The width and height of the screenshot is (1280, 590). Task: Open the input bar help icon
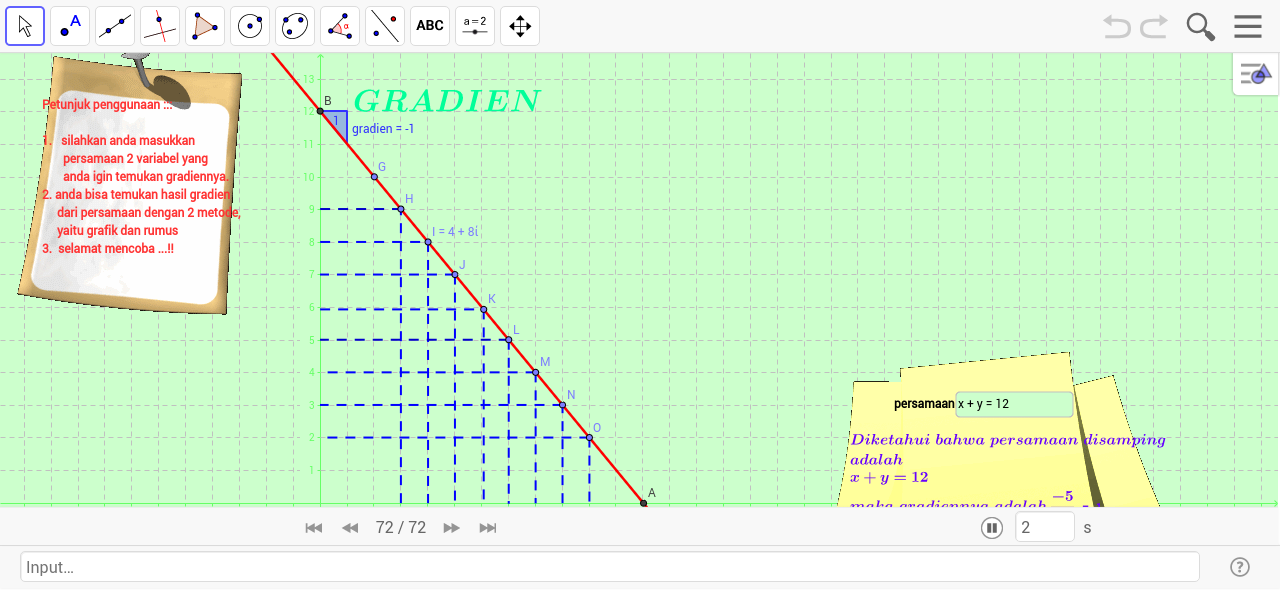click(1240, 567)
